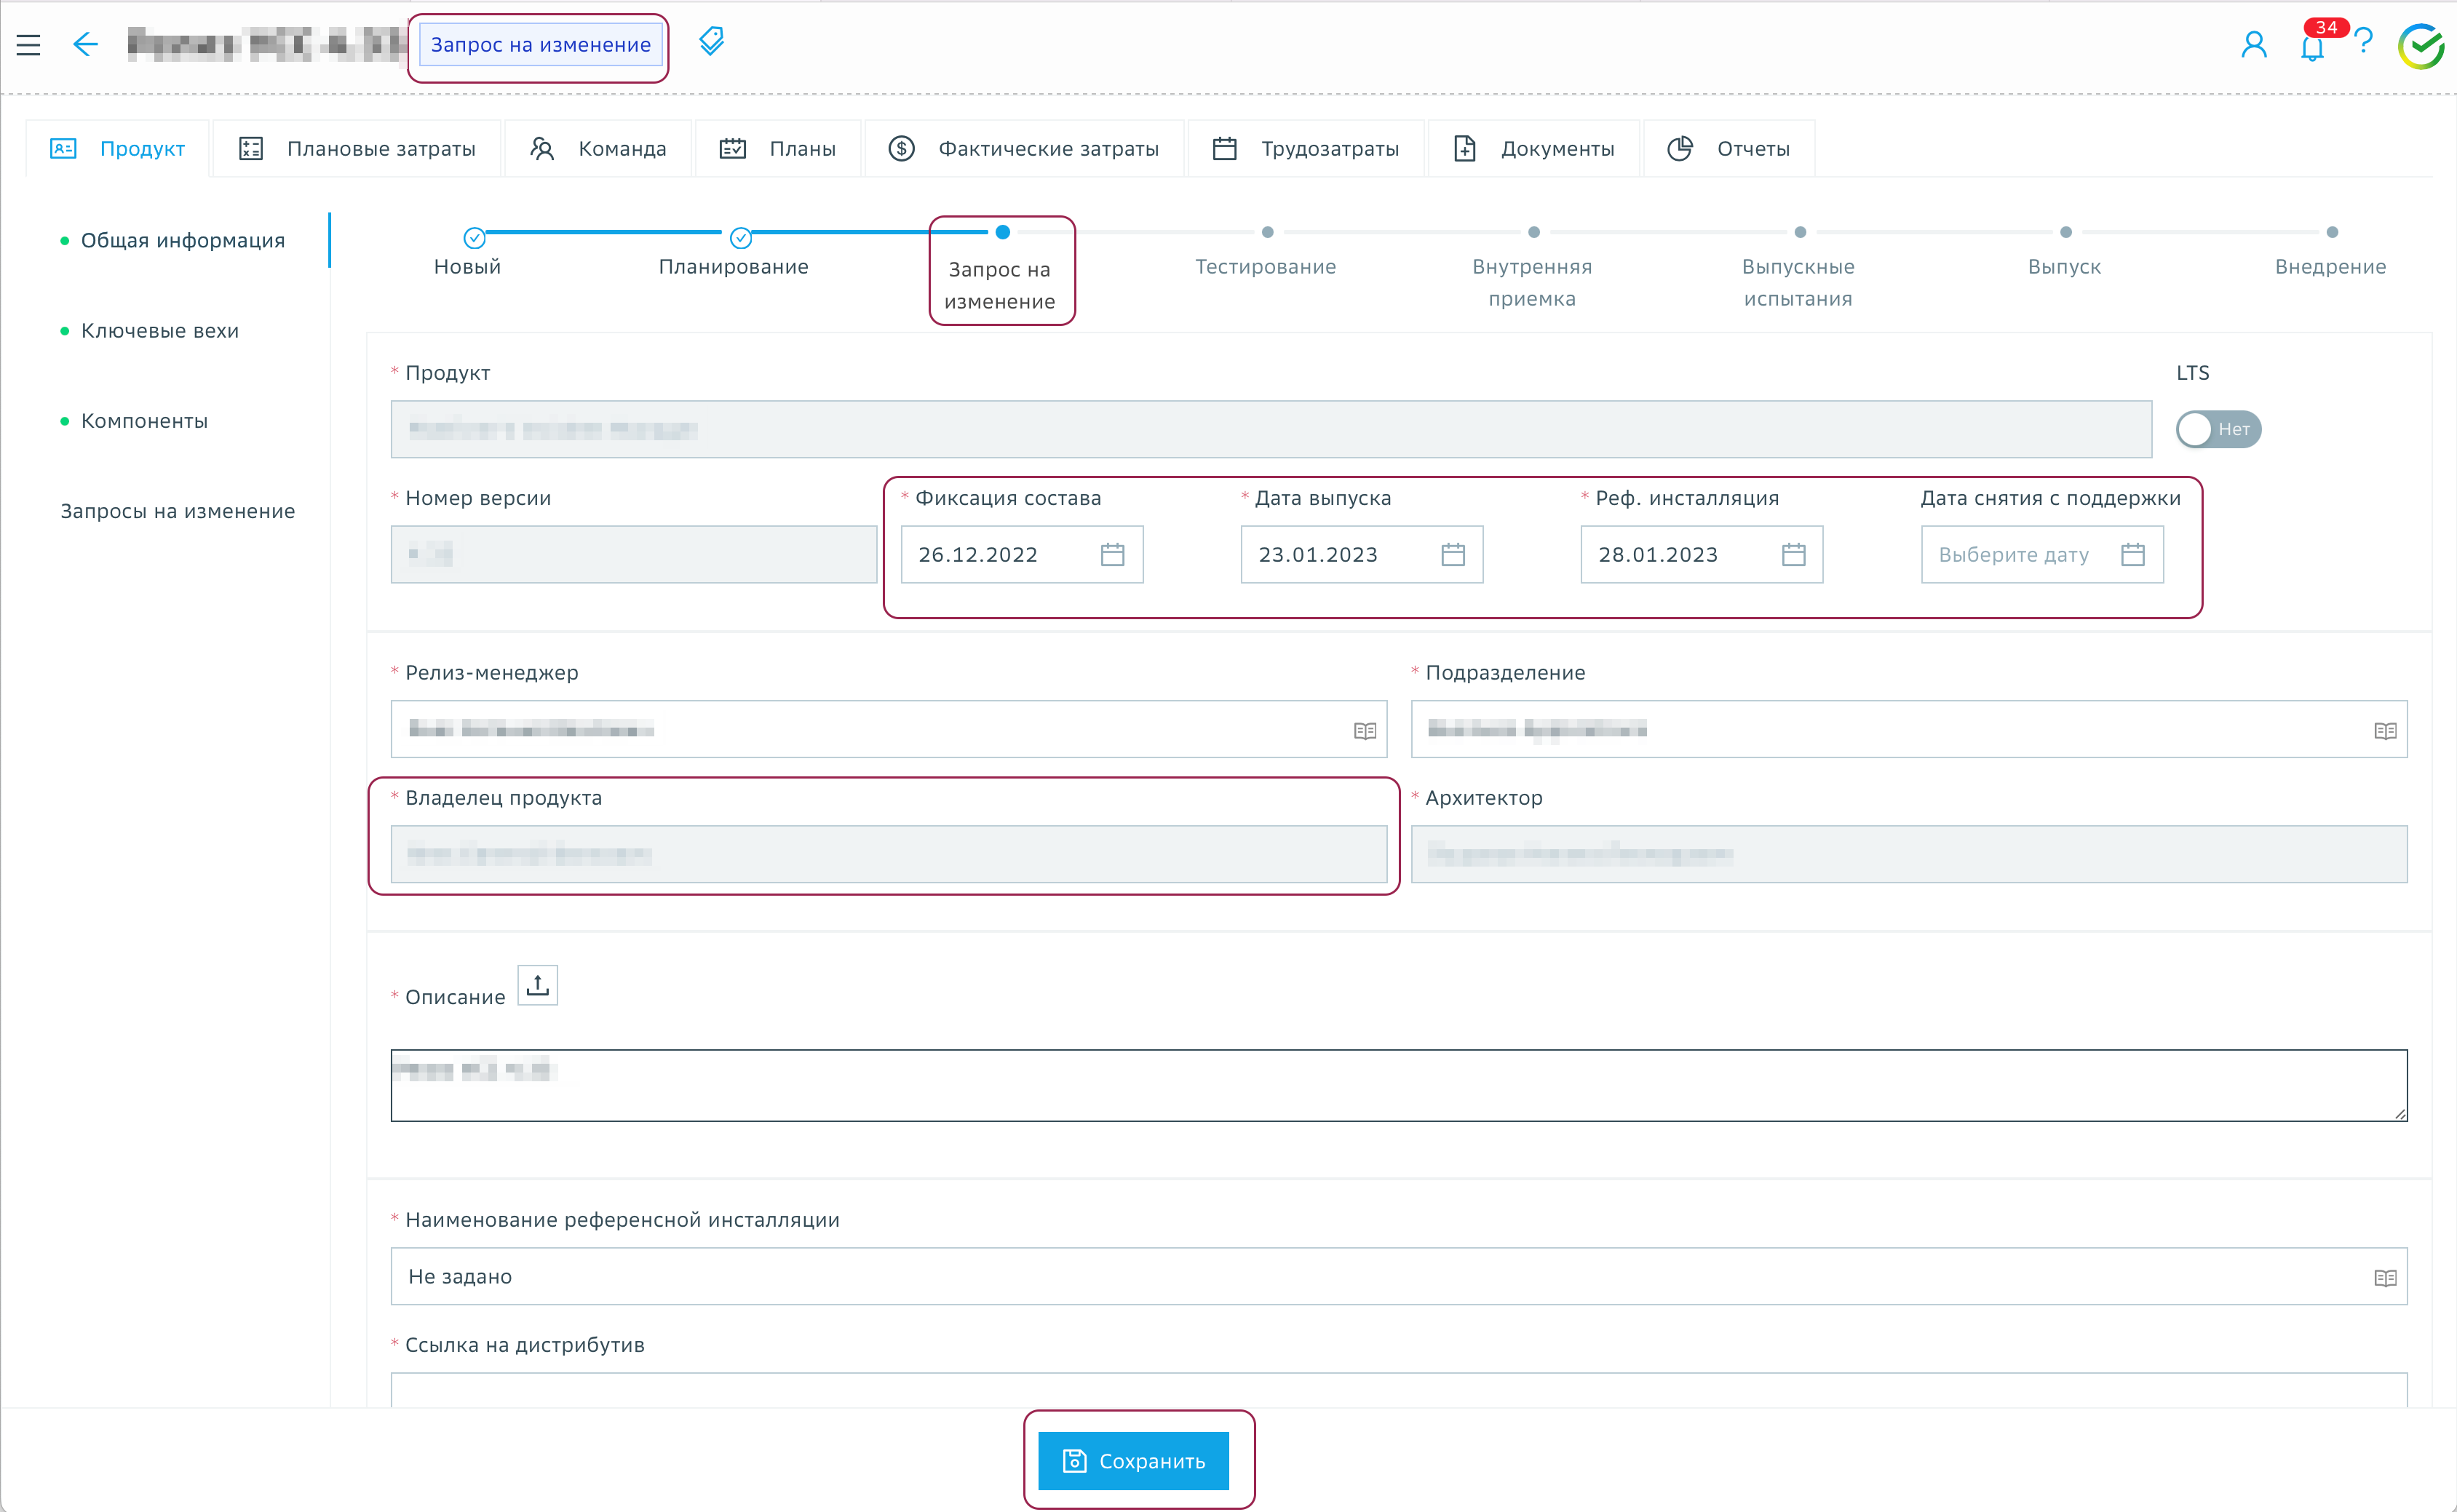Screen dimensions: 2457x1512
Task: Open the hamburger menu icon
Action: click(28, 45)
